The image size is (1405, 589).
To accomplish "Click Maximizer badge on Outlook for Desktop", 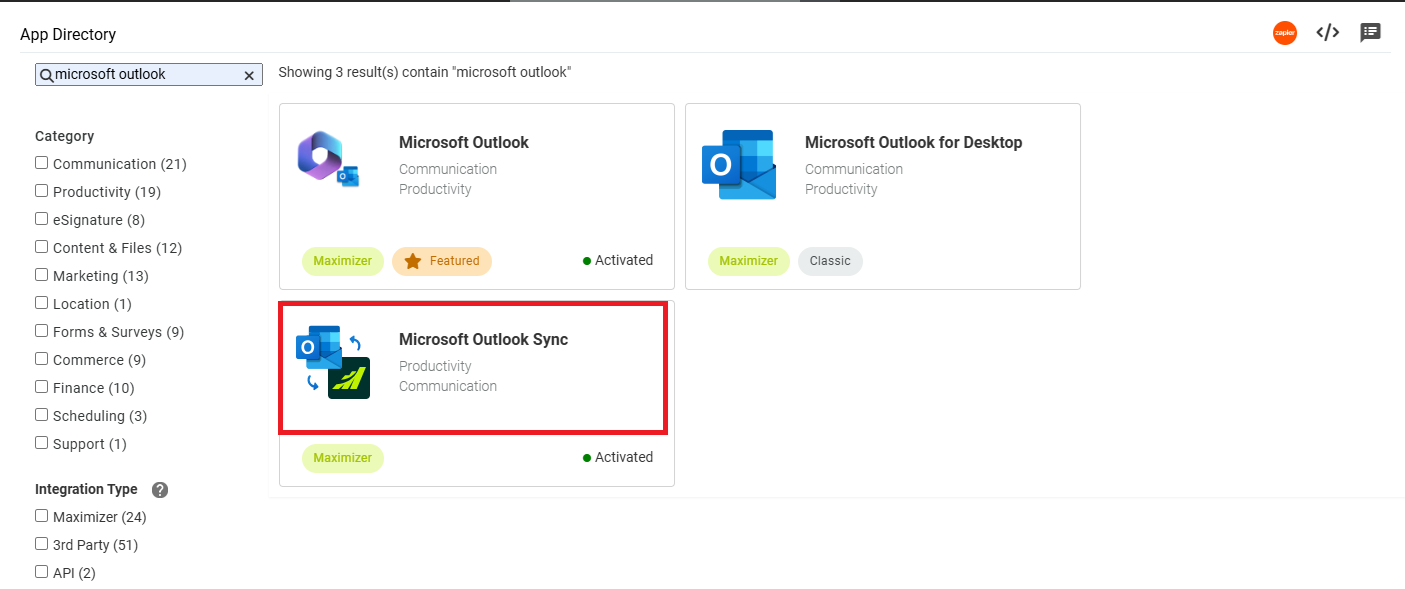I will point(749,261).
